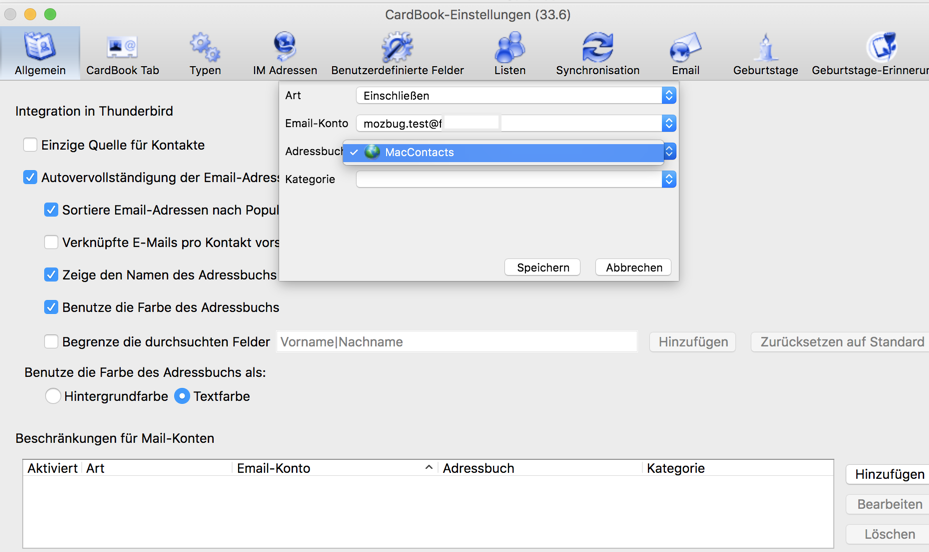Click Abbrechen in the dialog
The height and width of the screenshot is (552, 929).
[633, 267]
